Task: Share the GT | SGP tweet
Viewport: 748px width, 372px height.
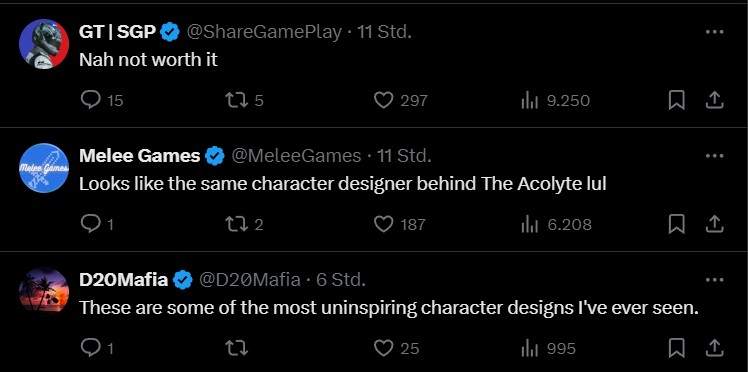Action: pyautogui.click(x=714, y=100)
